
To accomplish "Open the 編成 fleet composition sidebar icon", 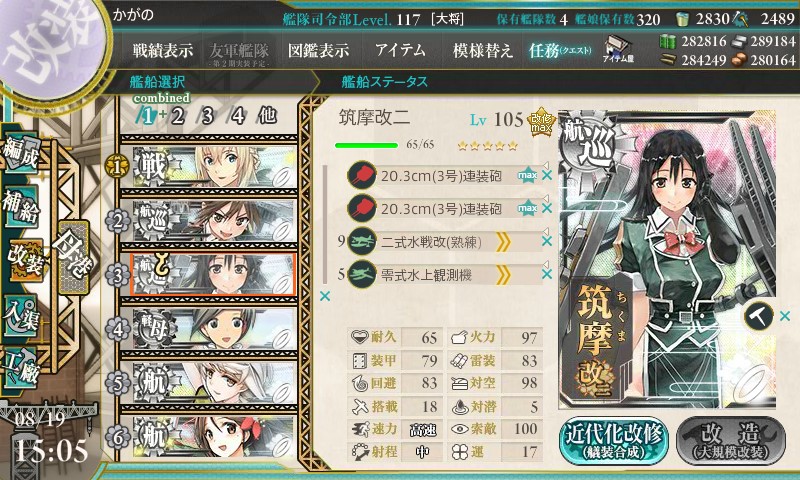I will pos(21,152).
